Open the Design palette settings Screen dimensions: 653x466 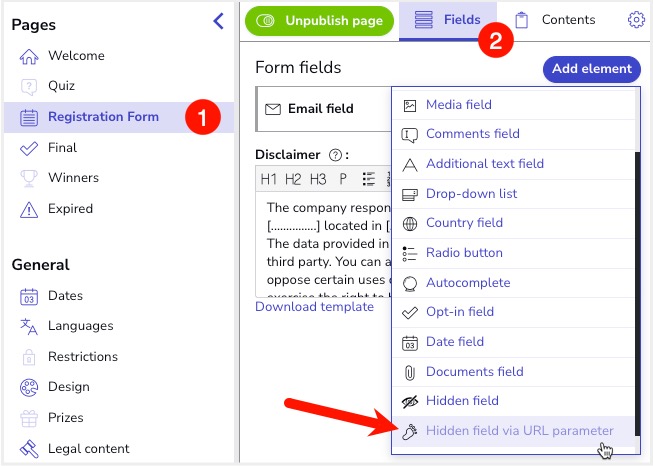pyautogui.click(x=66, y=387)
